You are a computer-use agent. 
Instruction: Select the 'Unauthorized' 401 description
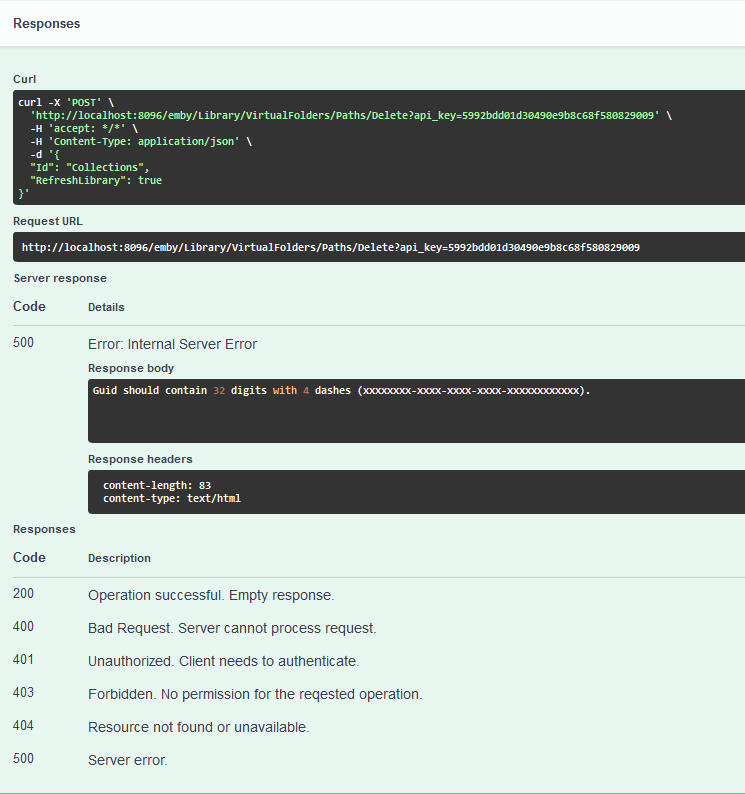[x=223, y=661]
